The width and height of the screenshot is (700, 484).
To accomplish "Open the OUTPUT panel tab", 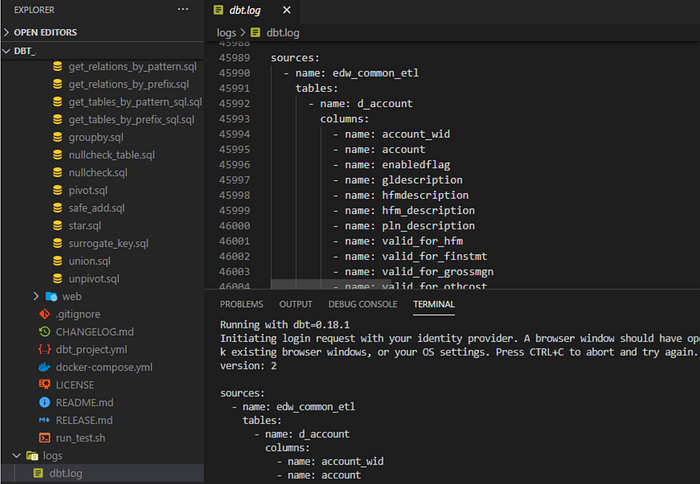I will [x=296, y=304].
